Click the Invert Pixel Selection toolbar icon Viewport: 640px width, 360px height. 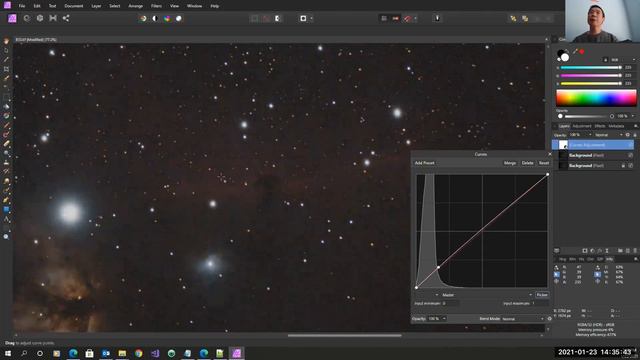pos(278,18)
